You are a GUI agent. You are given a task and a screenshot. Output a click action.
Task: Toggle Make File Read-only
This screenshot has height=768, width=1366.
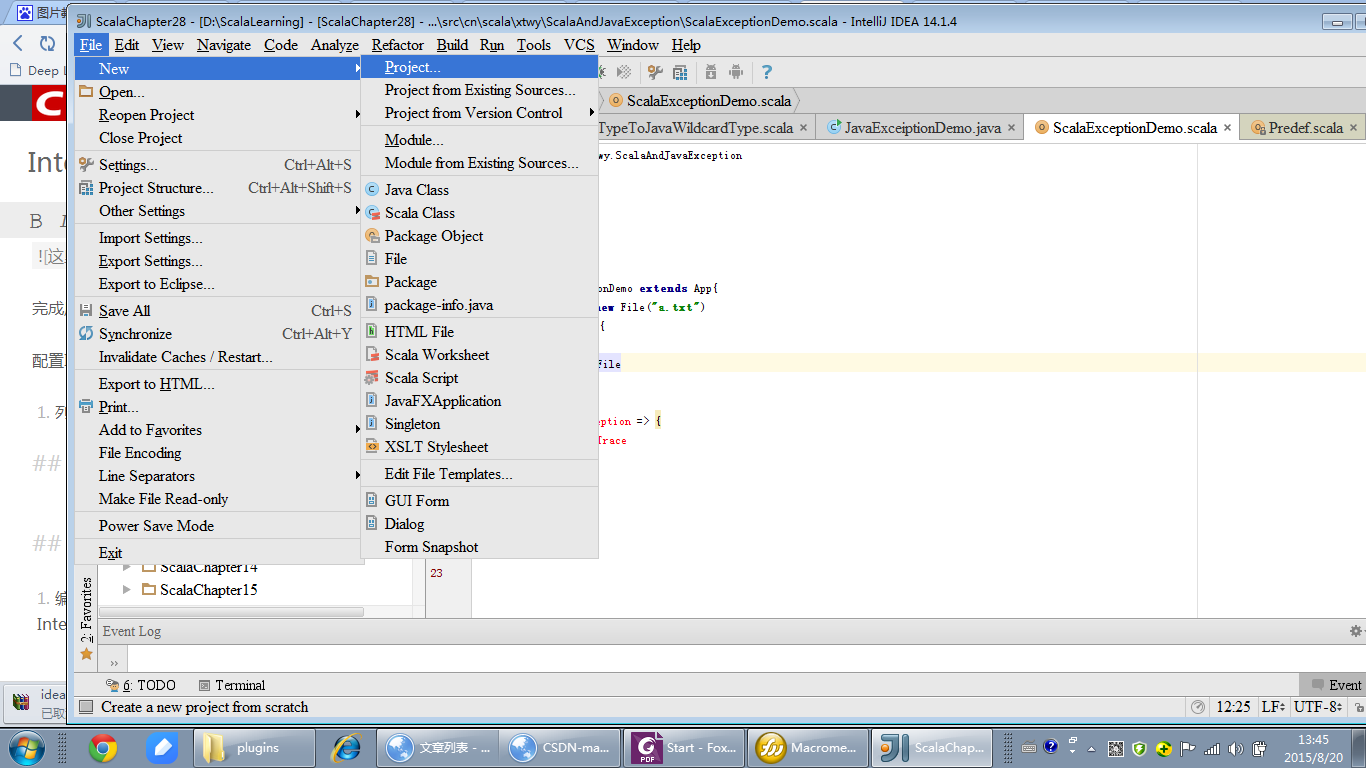click(218, 499)
